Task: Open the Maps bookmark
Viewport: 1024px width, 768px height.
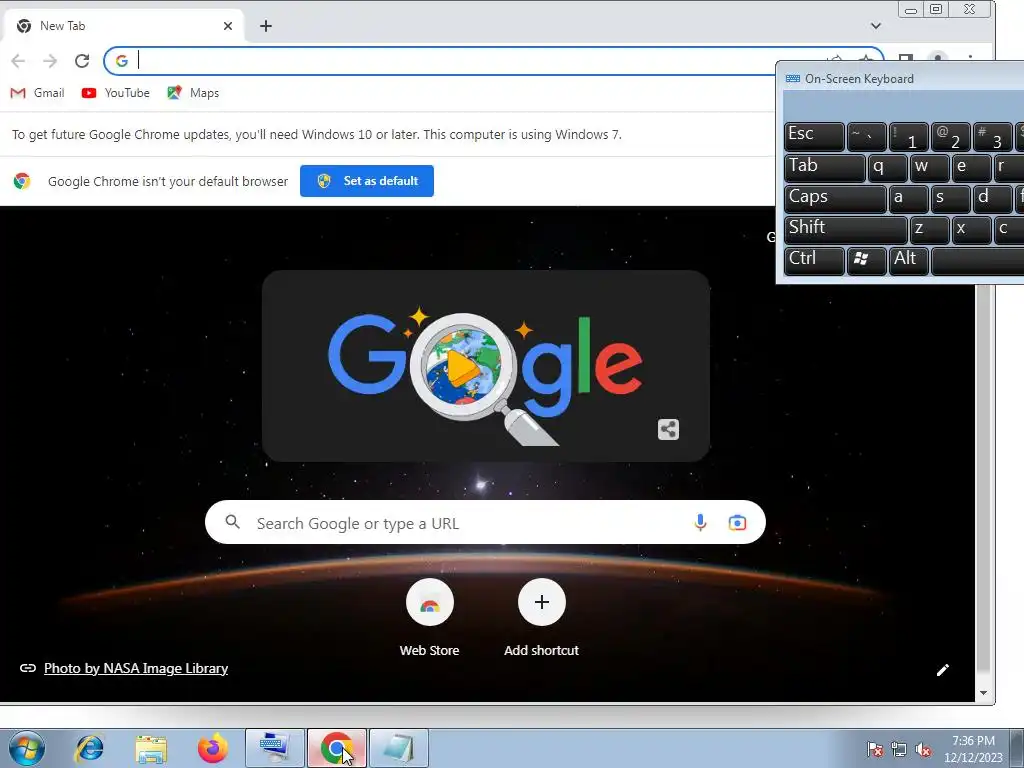Action: pos(193,93)
